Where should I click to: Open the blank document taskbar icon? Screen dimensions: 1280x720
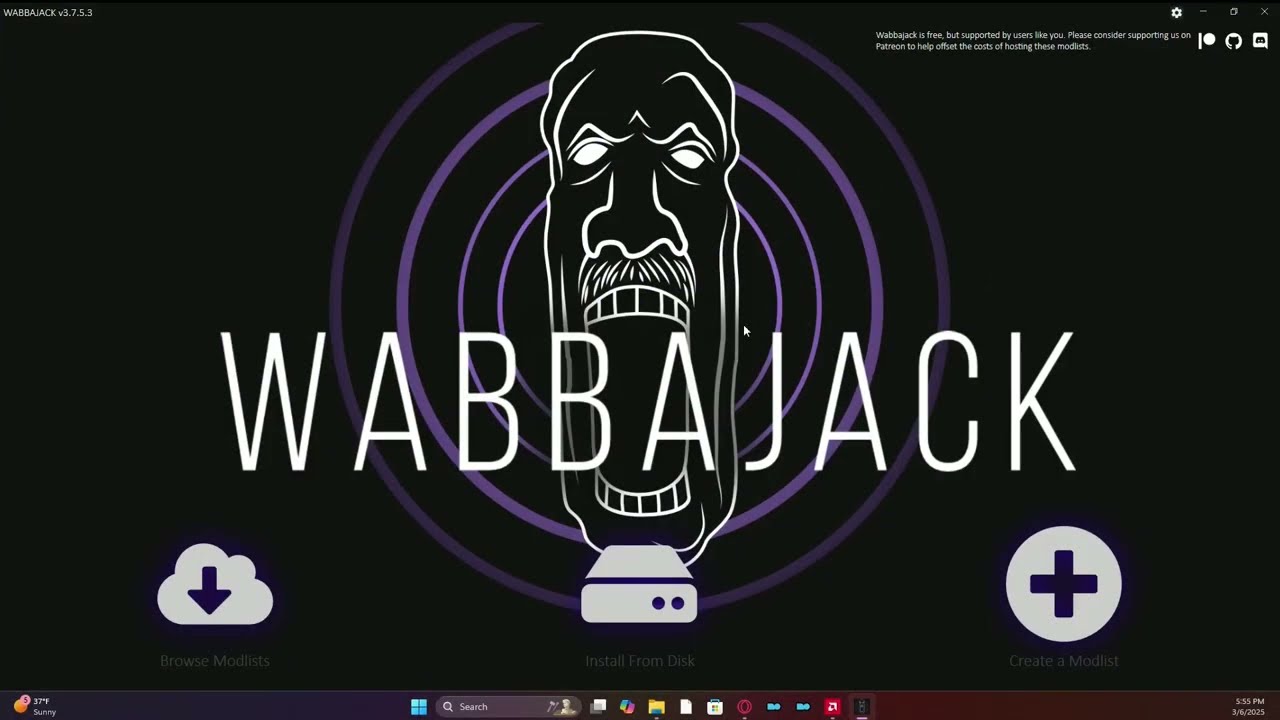coord(685,707)
